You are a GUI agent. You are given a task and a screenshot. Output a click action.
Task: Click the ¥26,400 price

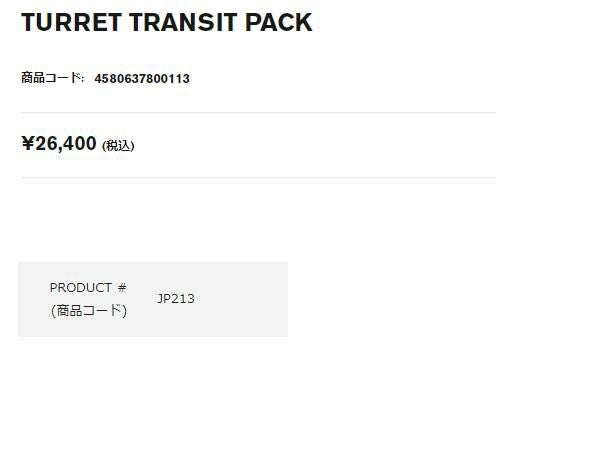[x=59, y=144]
